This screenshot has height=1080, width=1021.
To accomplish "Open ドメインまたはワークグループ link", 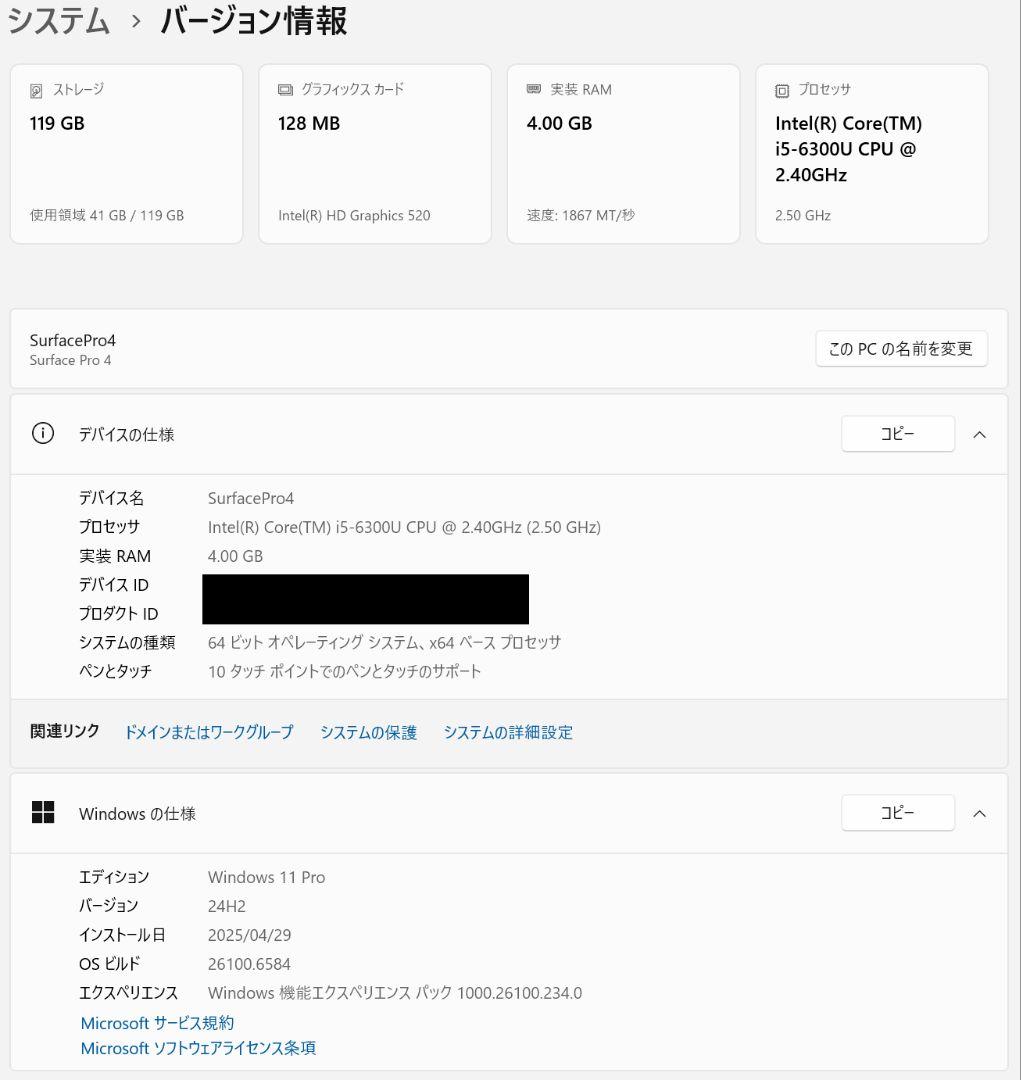I will [x=209, y=732].
